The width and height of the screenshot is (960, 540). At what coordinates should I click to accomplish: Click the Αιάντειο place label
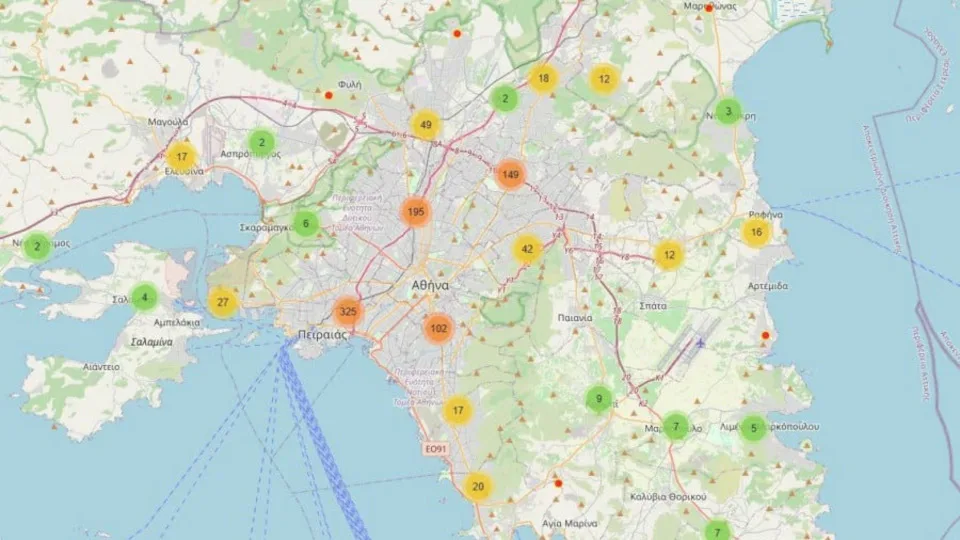(101, 367)
